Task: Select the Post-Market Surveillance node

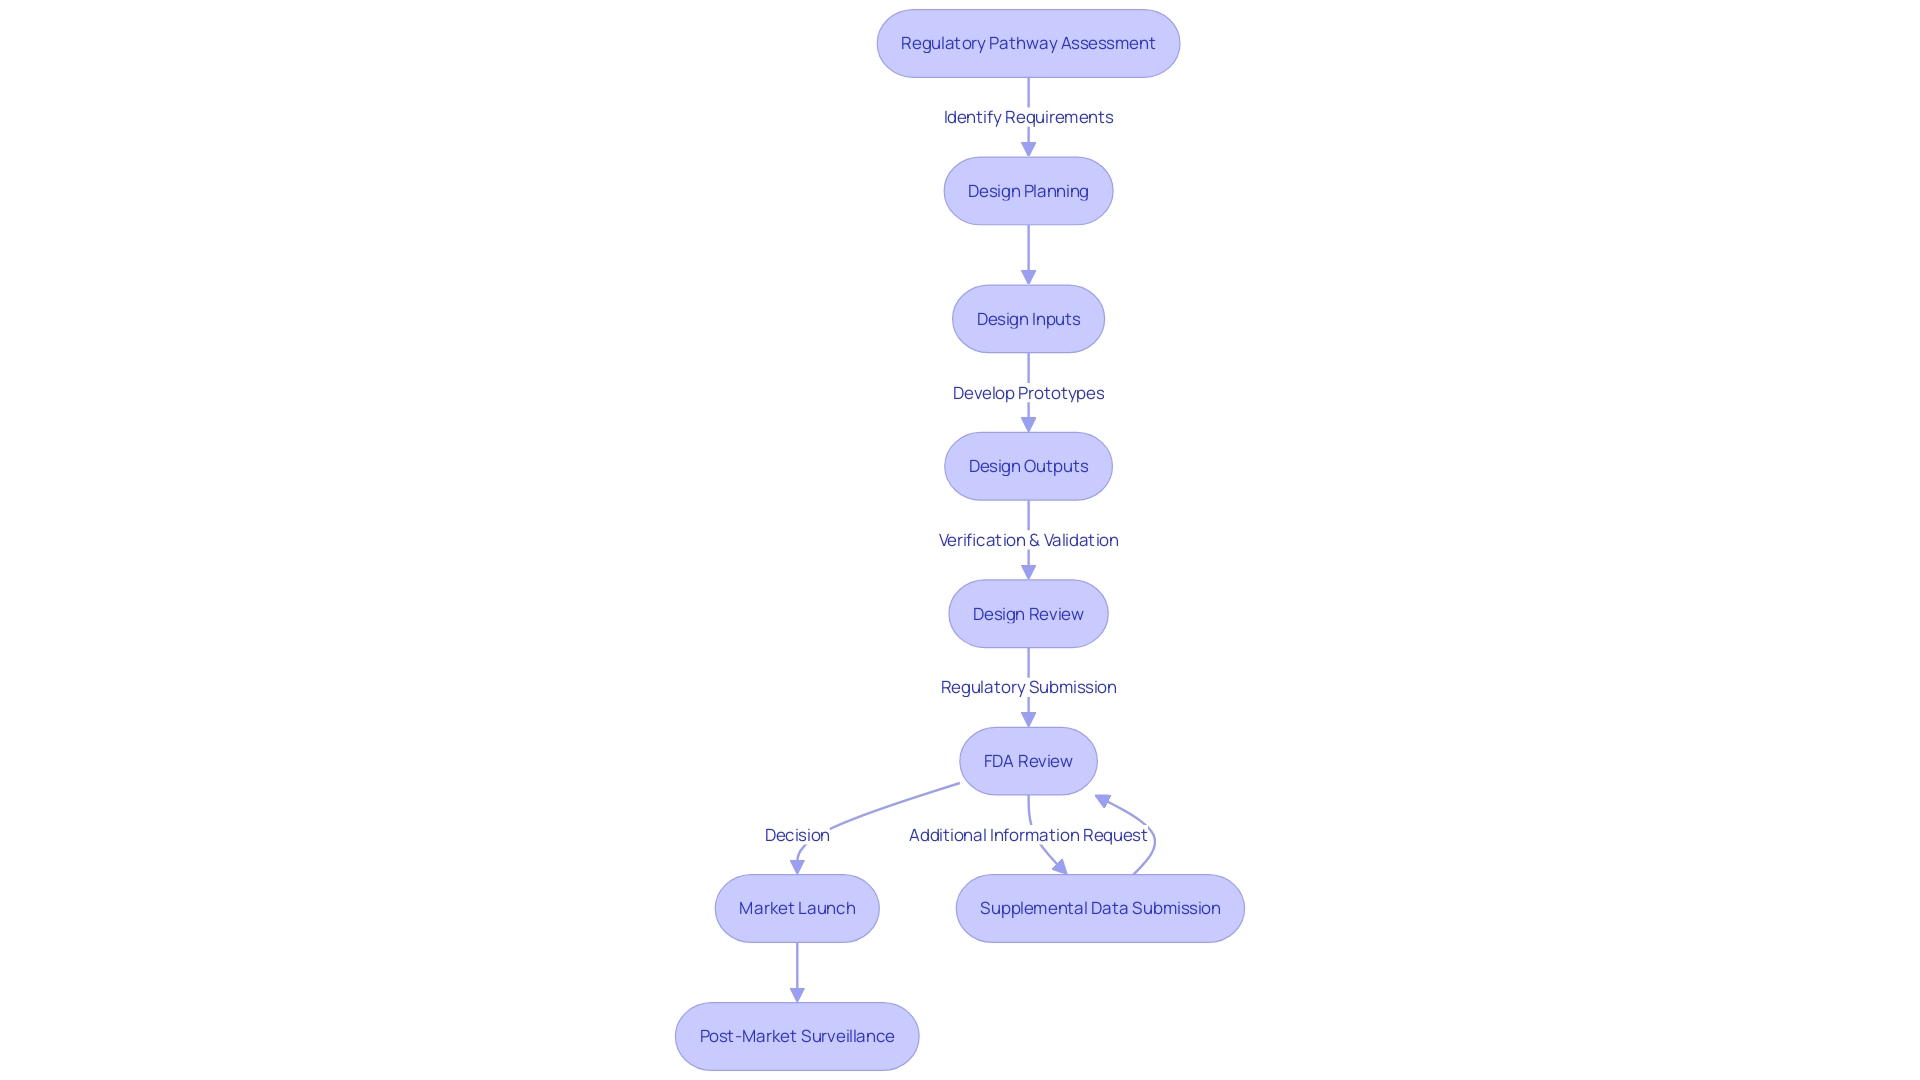Action: tap(796, 1035)
